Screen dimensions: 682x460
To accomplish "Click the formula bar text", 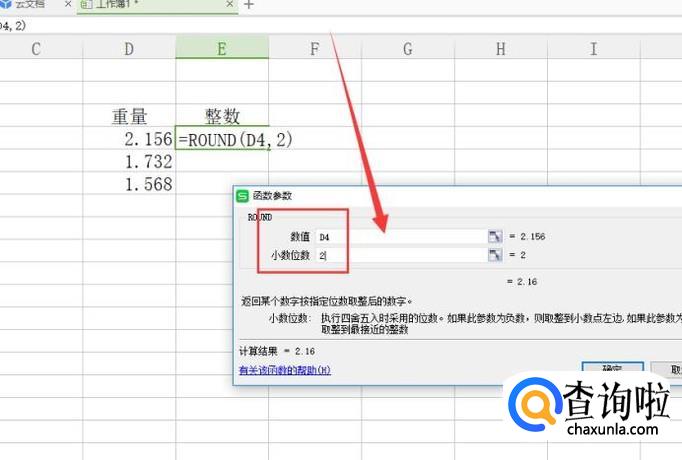I will pos(13,26).
